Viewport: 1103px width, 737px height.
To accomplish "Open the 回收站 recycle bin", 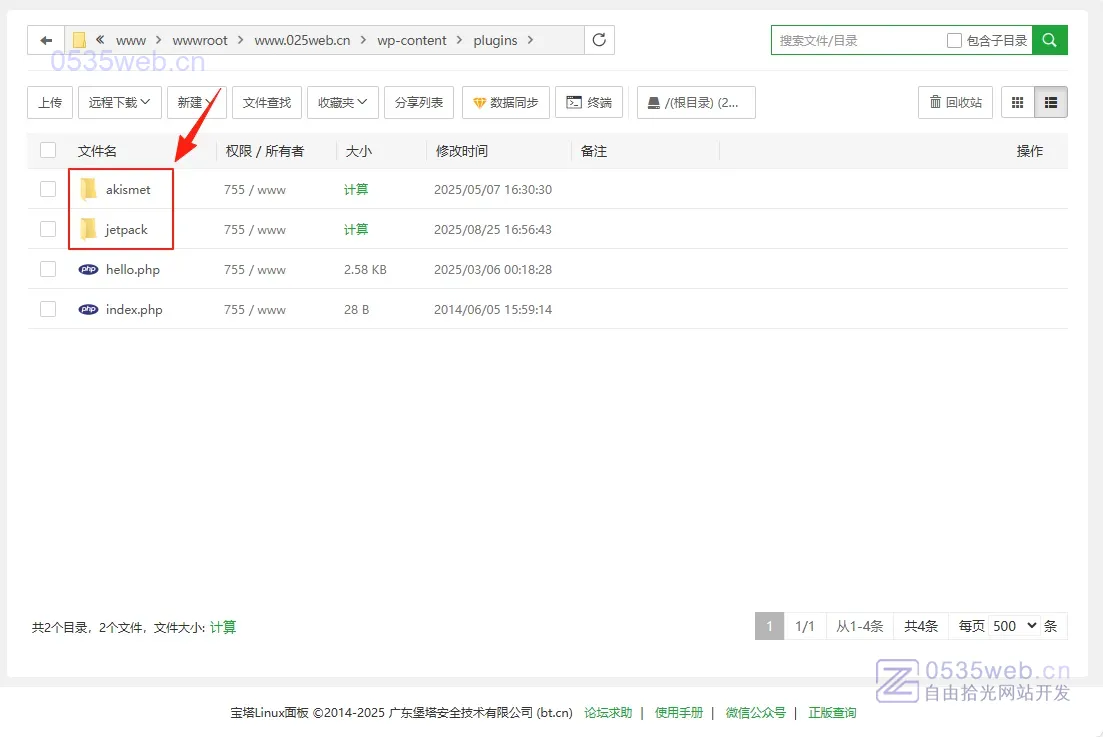I will pos(955,102).
